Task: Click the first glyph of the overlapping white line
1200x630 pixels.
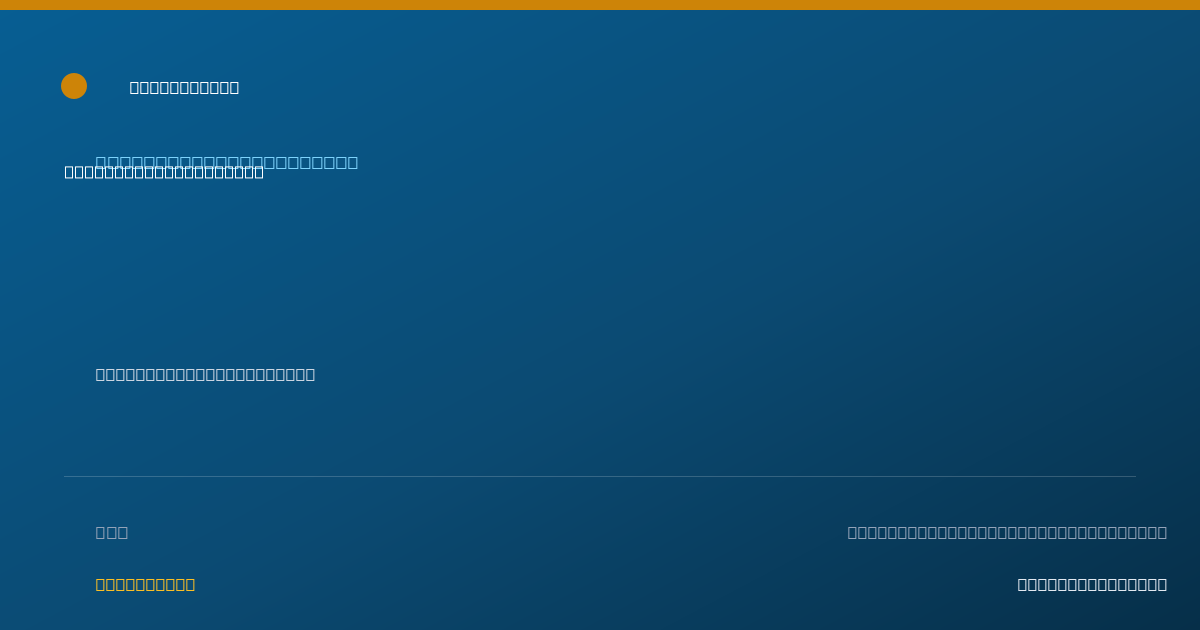Action: coord(70,172)
